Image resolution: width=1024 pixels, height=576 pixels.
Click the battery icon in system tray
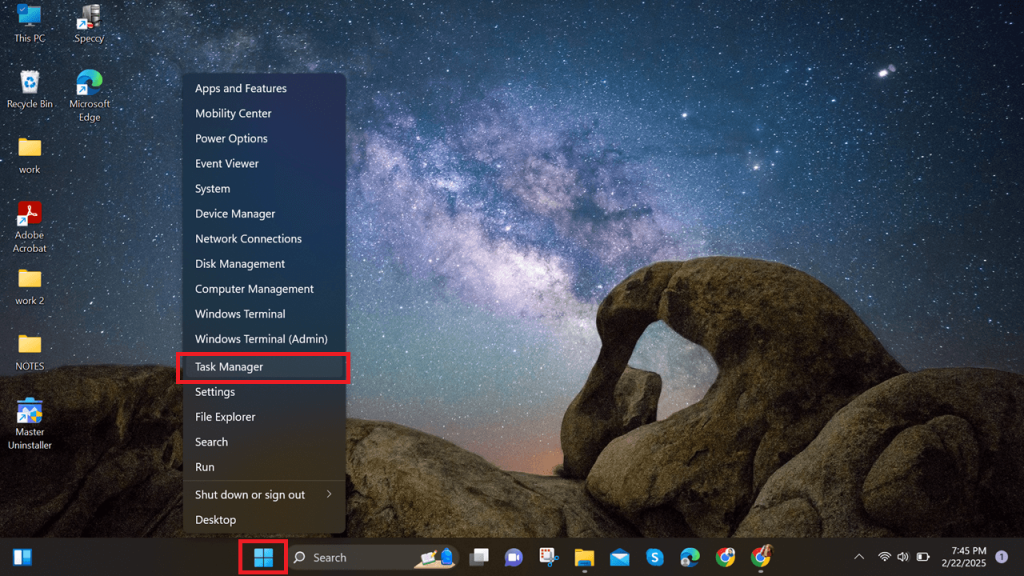(x=923, y=557)
